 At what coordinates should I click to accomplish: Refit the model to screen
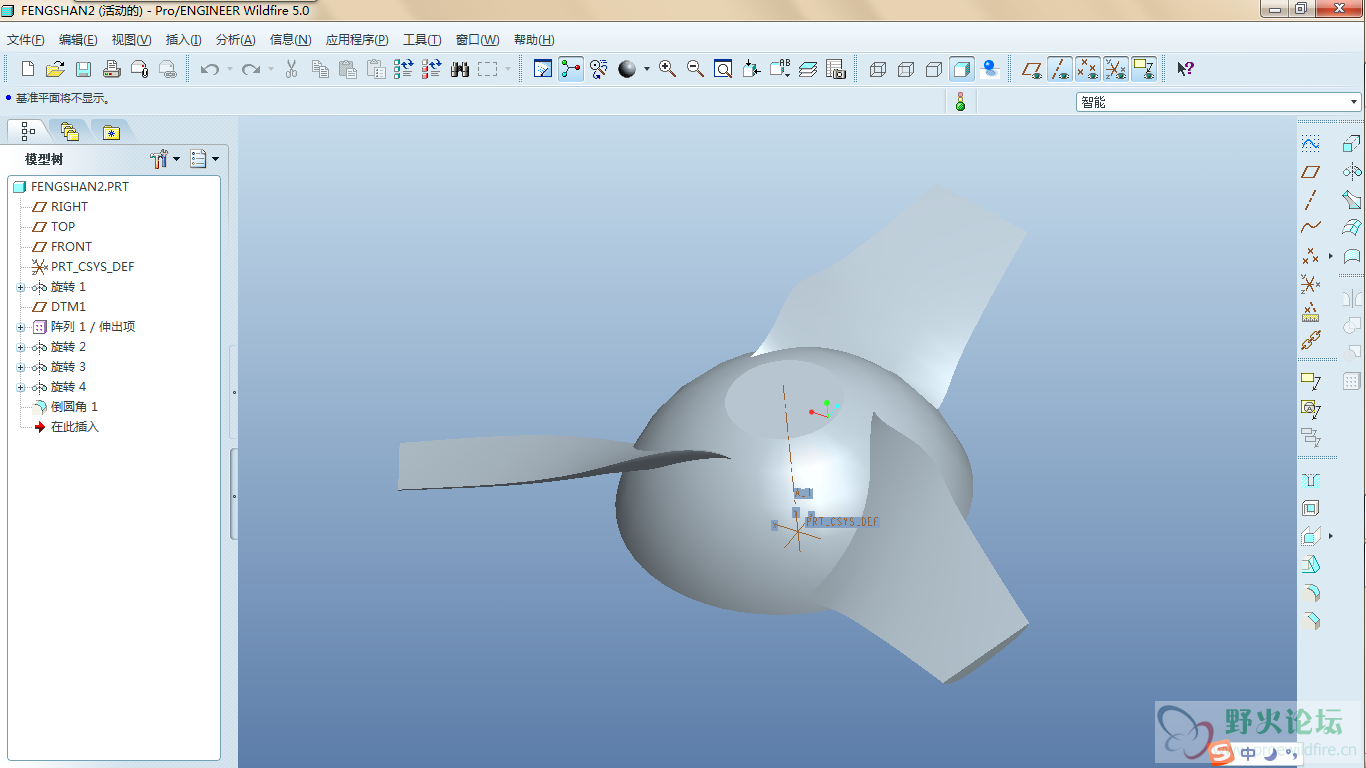click(x=723, y=69)
